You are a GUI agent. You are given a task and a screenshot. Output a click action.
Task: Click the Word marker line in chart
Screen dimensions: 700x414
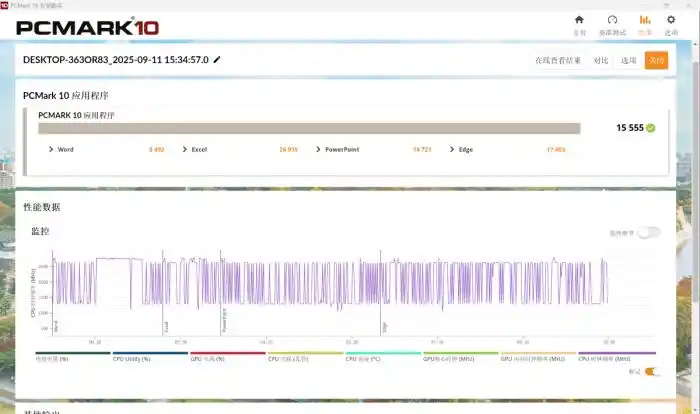(53, 293)
